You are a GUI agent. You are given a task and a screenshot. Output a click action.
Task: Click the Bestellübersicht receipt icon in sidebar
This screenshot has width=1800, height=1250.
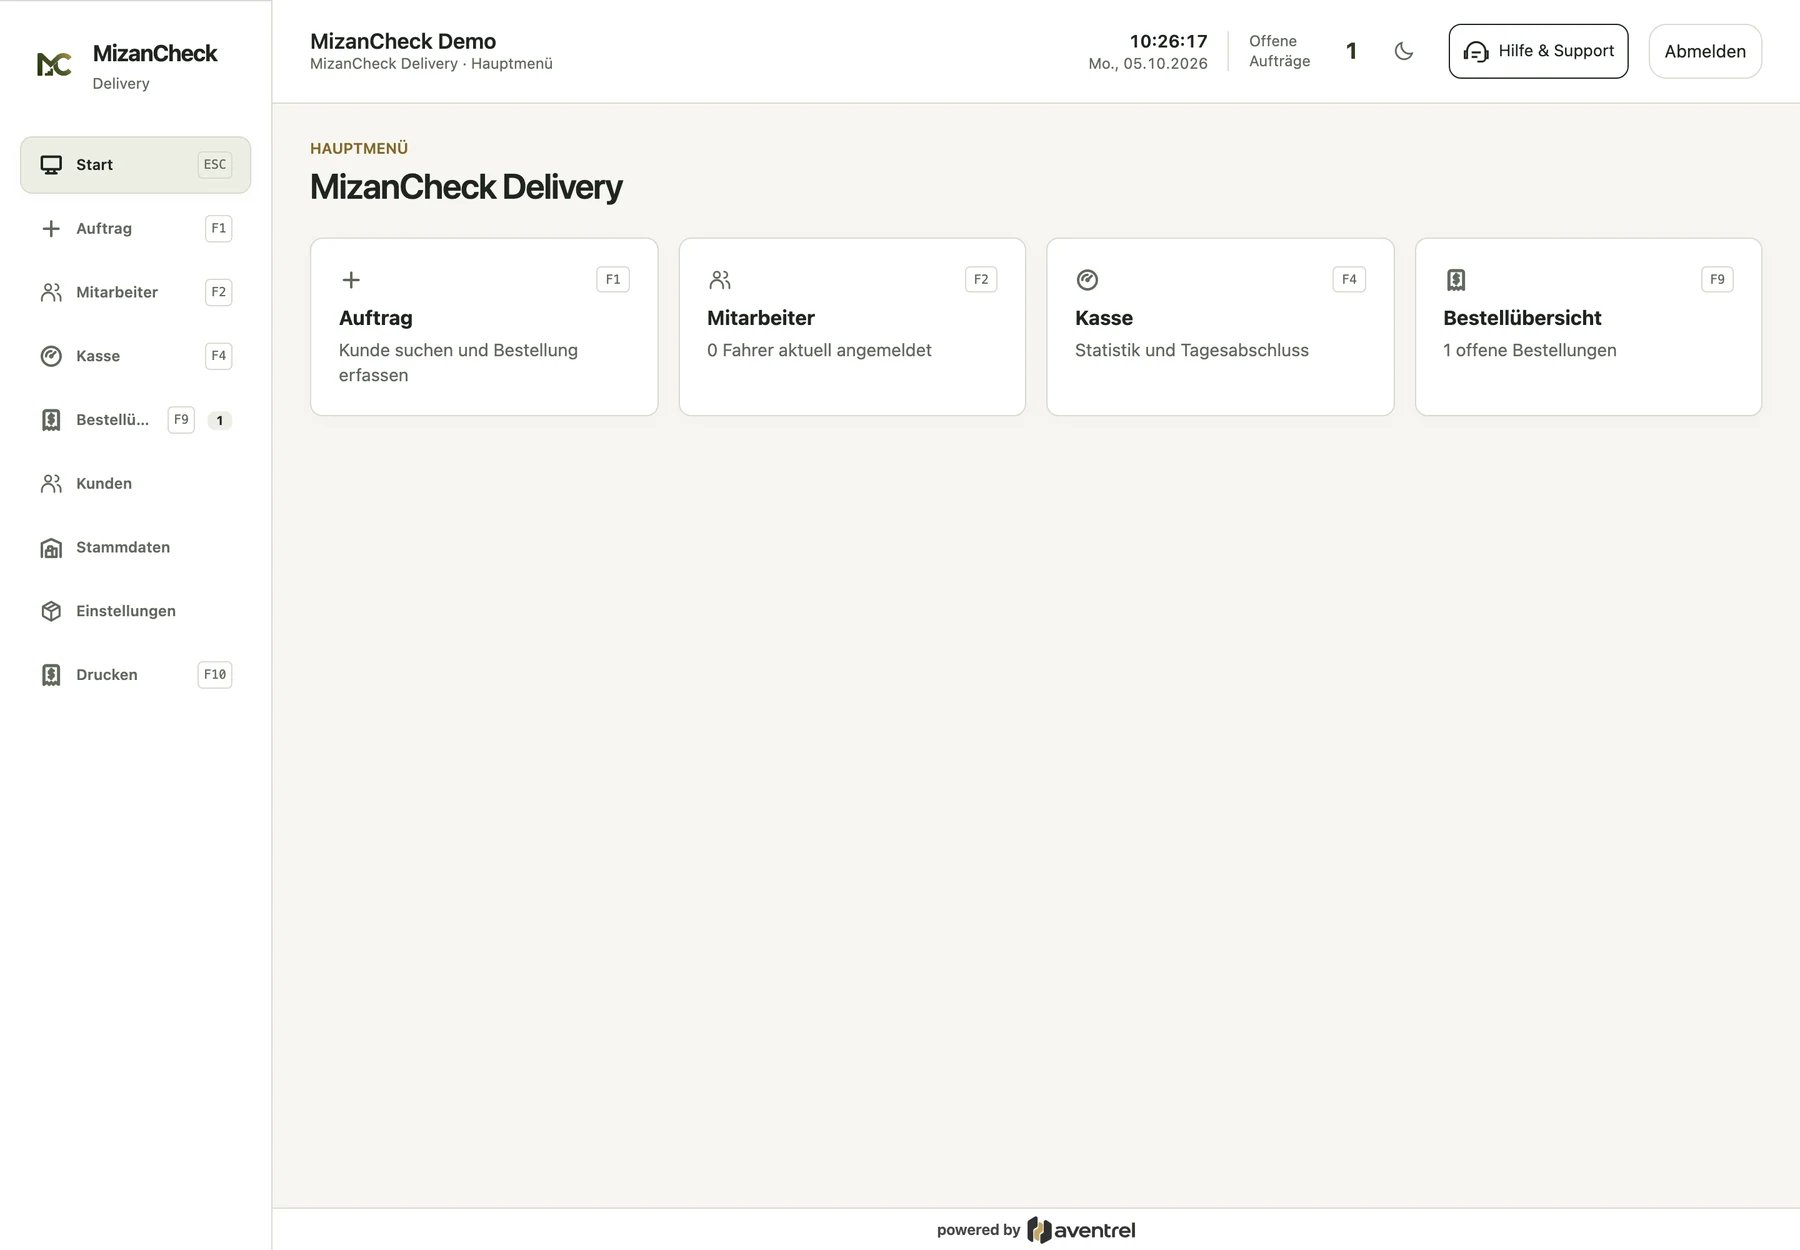pyautogui.click(x=51, y=420)
